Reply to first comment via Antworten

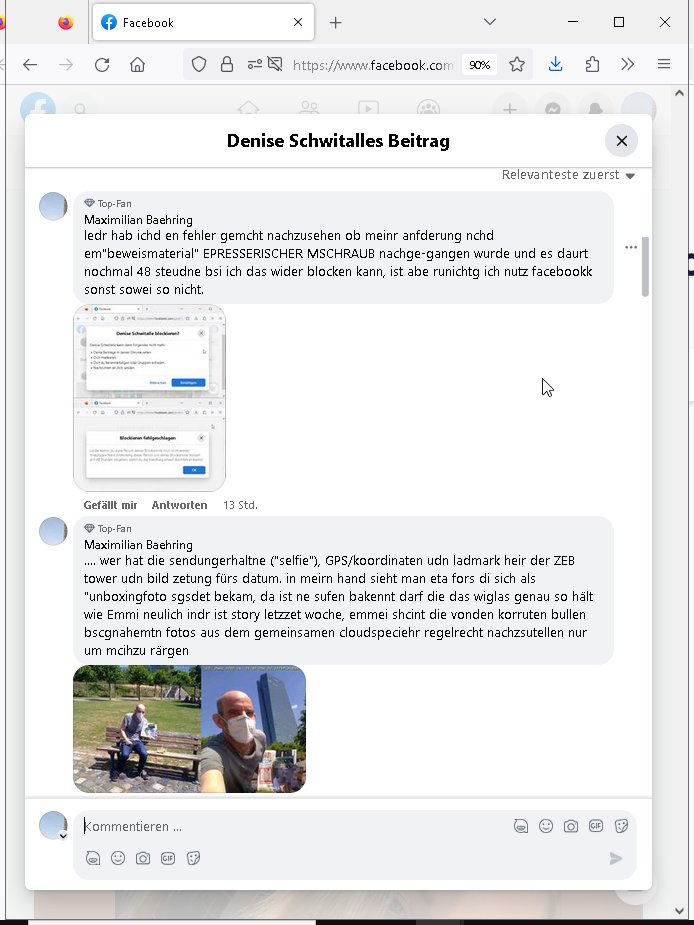(179, 505)
